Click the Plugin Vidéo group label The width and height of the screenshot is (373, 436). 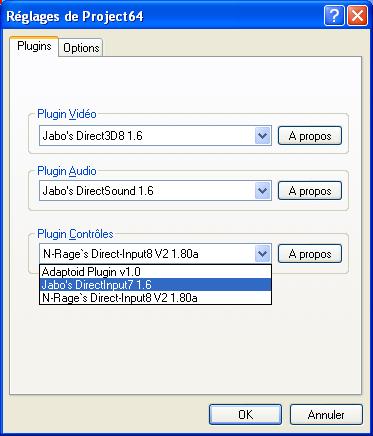[x=67, y=114]
